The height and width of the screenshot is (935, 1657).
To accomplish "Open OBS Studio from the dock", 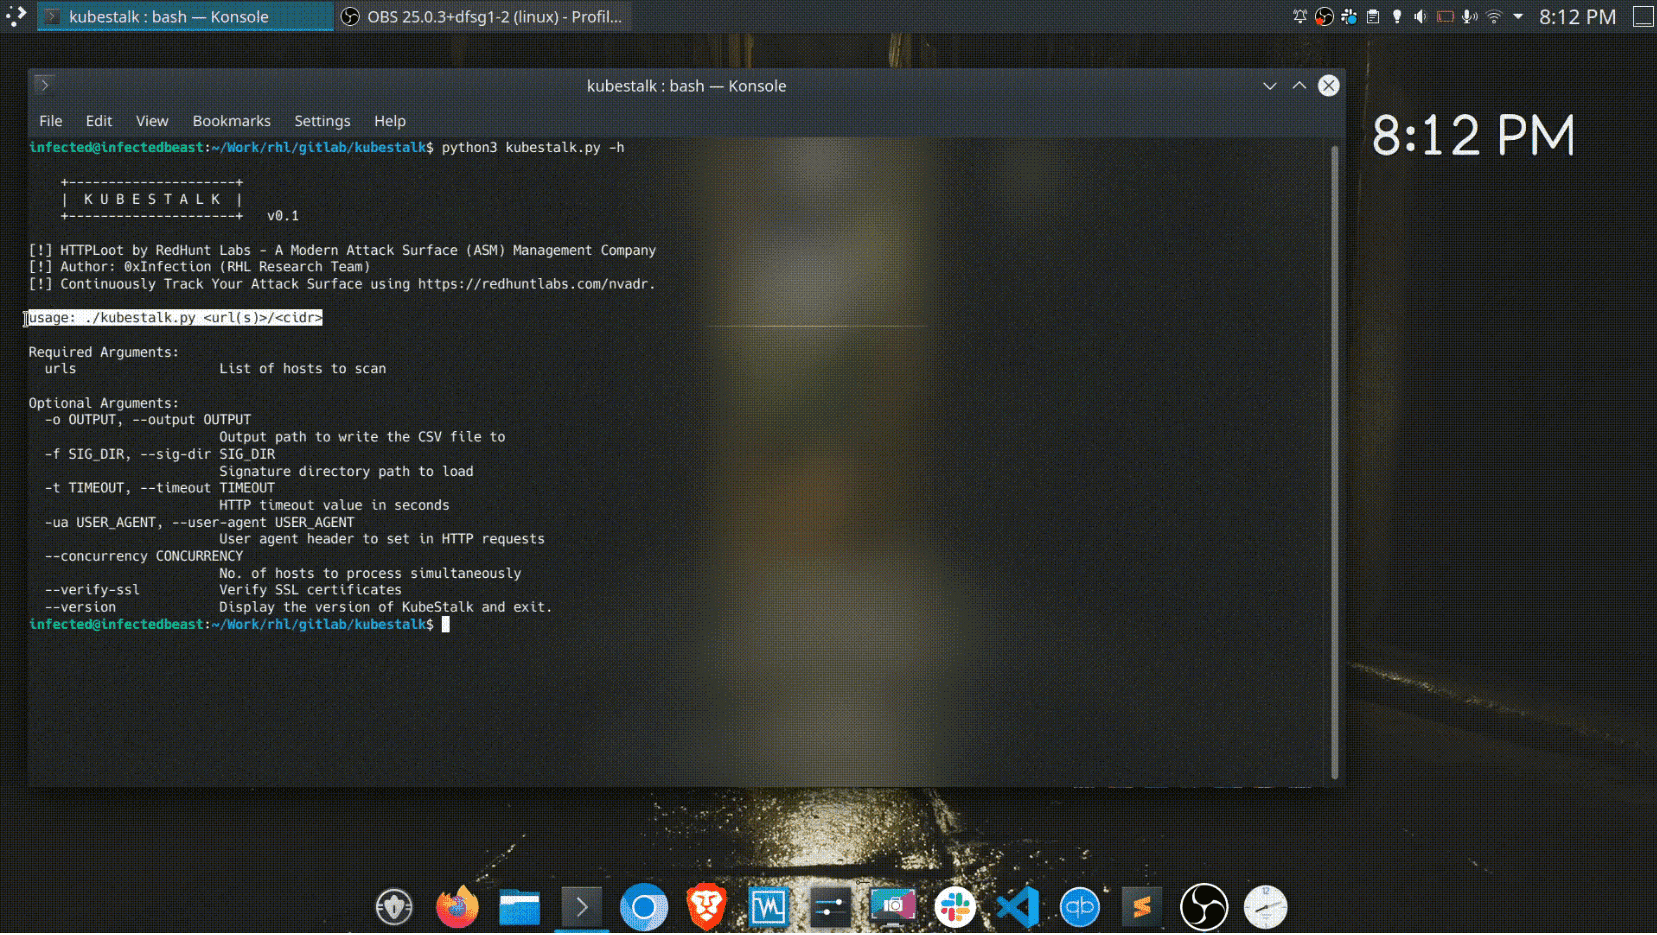I will [1204, 908].
